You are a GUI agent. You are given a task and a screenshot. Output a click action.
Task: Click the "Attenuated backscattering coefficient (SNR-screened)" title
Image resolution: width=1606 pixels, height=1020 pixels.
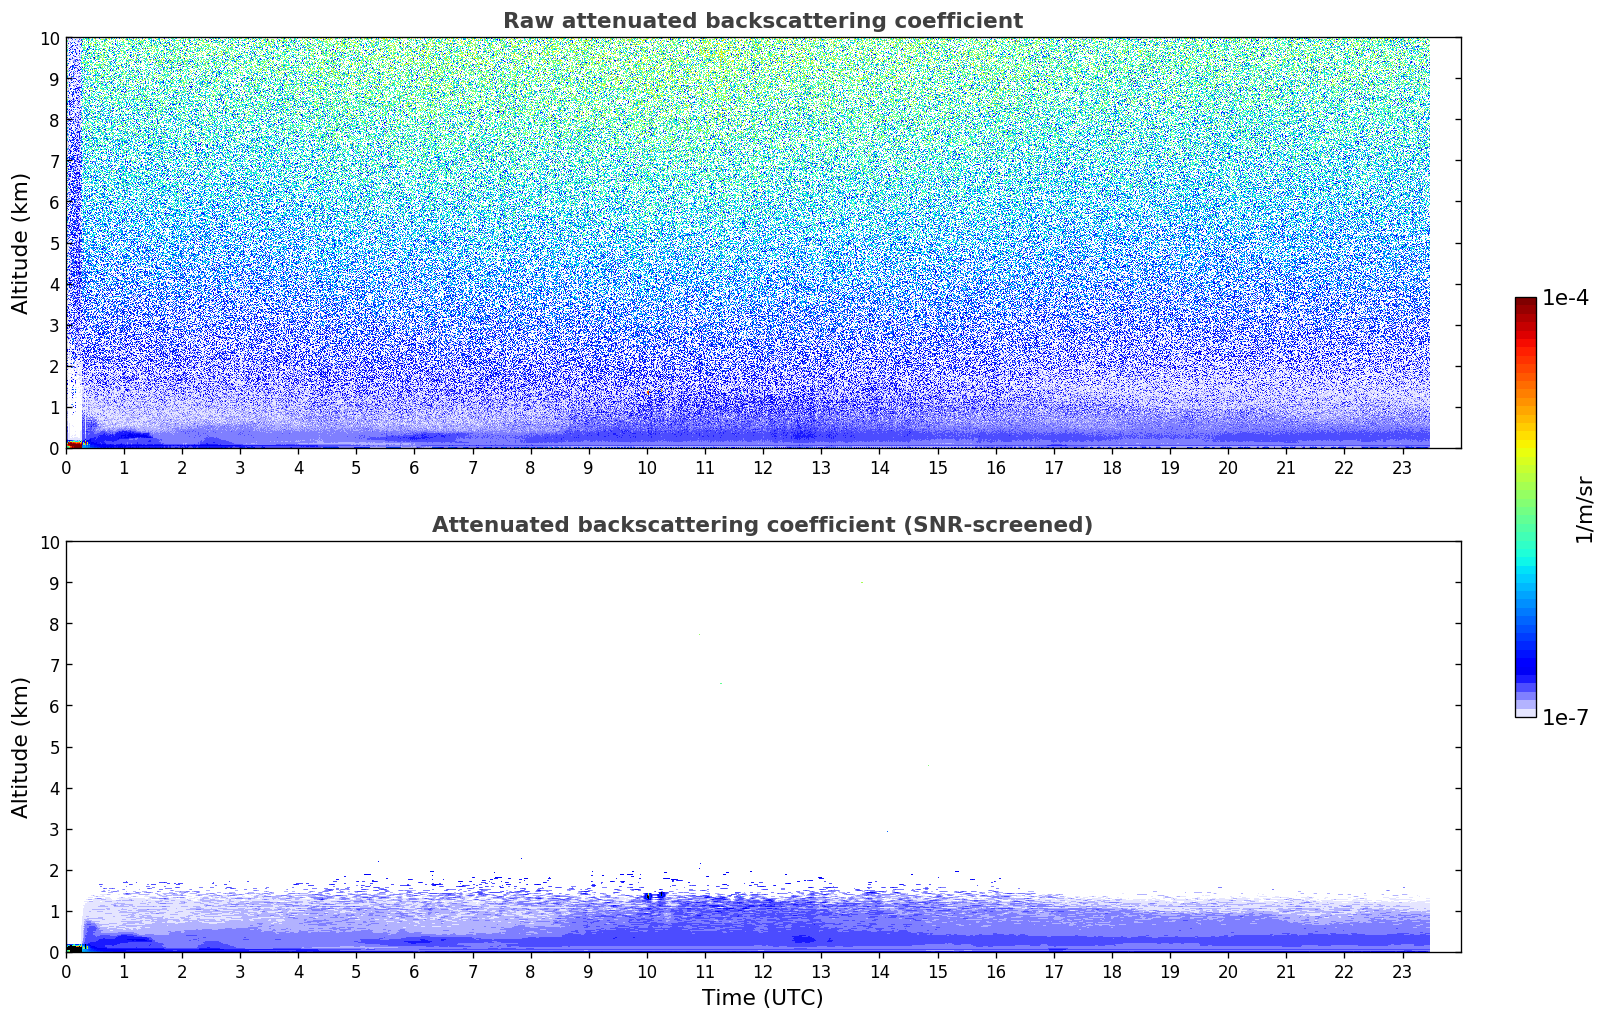762,525
